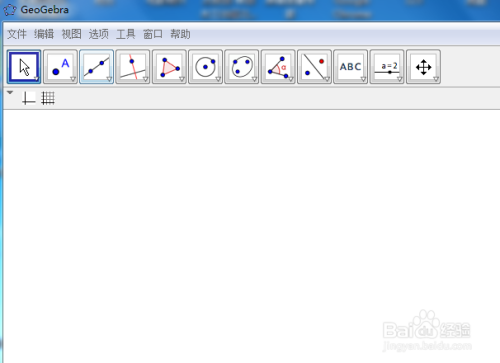Expand the Polygon tool dropdown arrow
This screenshot has height=363, width=500.
[x=182, y=79]
